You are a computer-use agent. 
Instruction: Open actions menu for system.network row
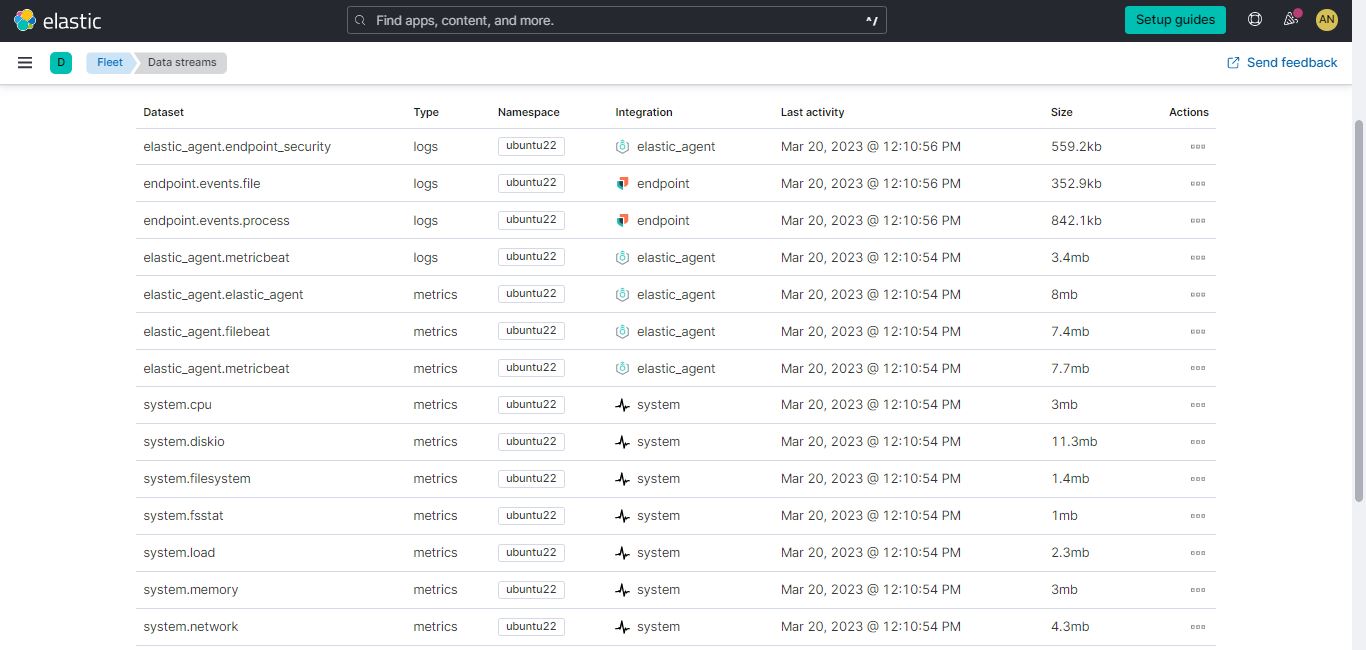1198,626
